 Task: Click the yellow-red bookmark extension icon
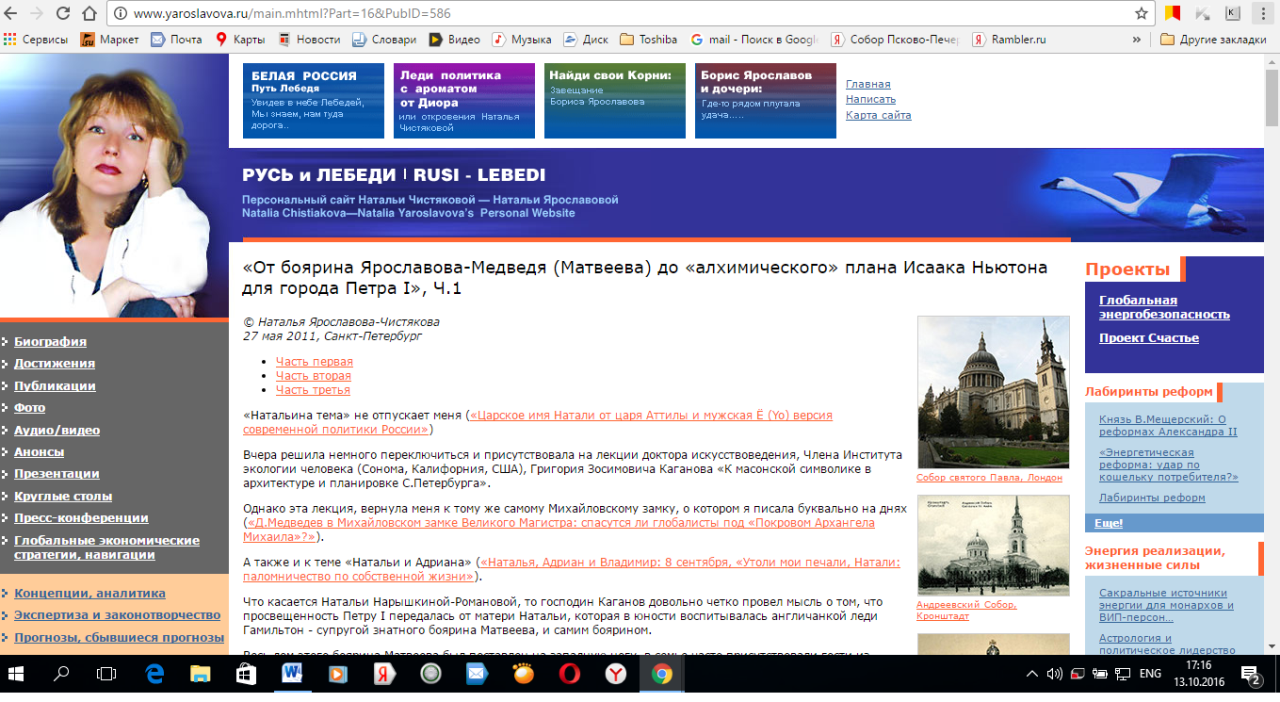point(1174,14)
